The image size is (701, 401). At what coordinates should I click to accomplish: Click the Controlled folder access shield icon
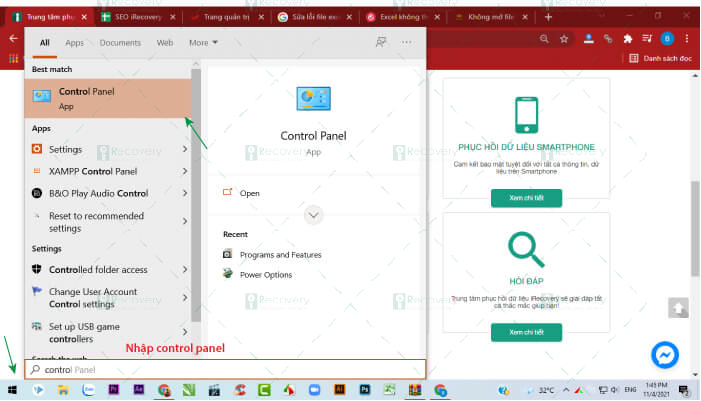coord(37,269)
